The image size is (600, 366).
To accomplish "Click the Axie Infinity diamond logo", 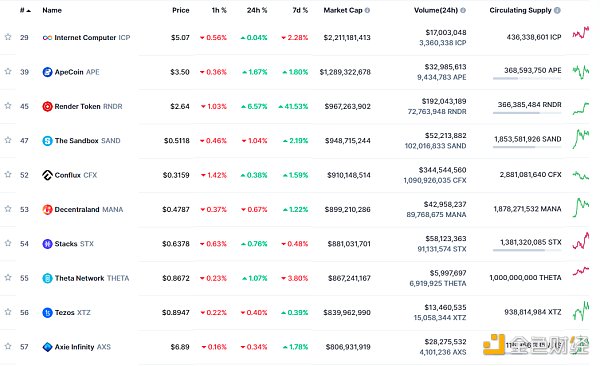I will [x=47, y=347].
